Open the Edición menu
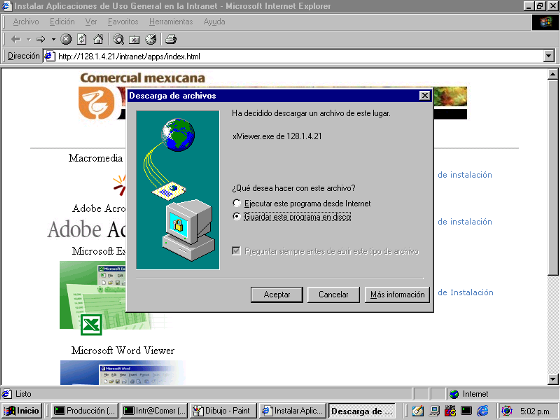The width and height of the screenshot is (560, 420). click(62, 22)
